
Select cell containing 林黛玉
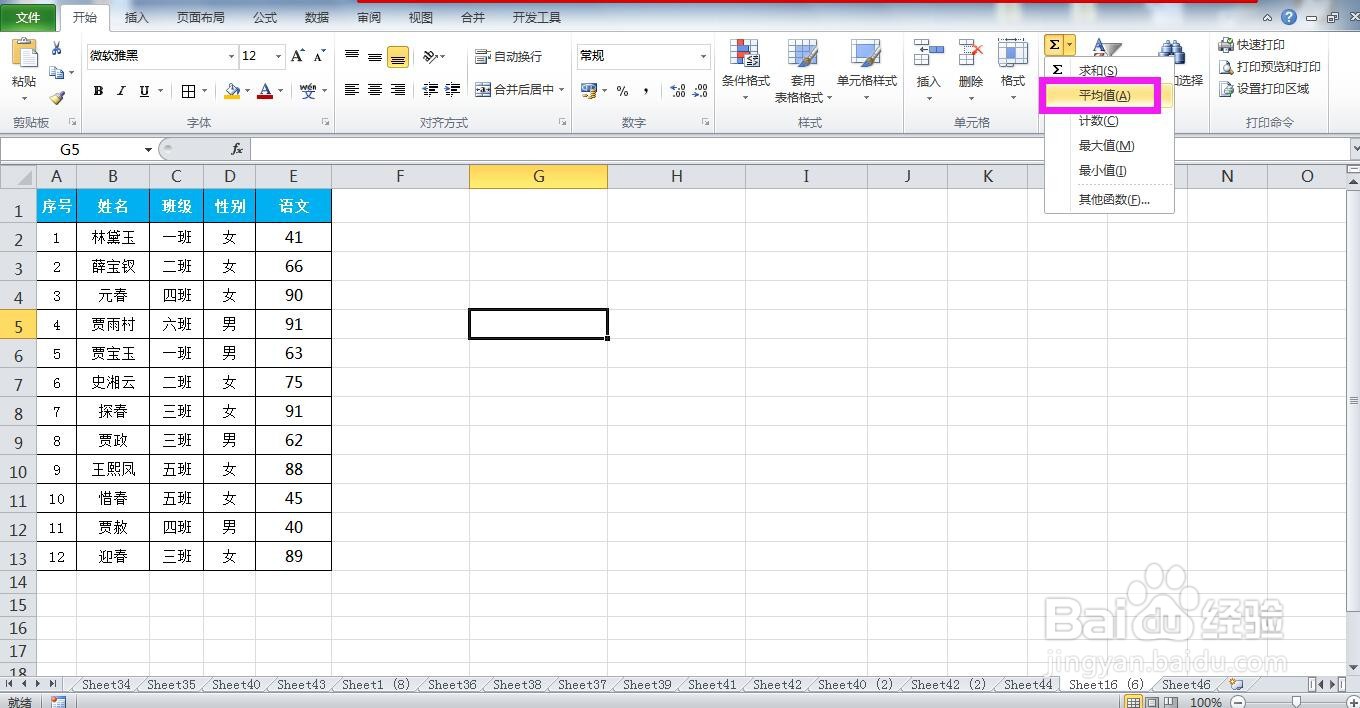[113, 237]
